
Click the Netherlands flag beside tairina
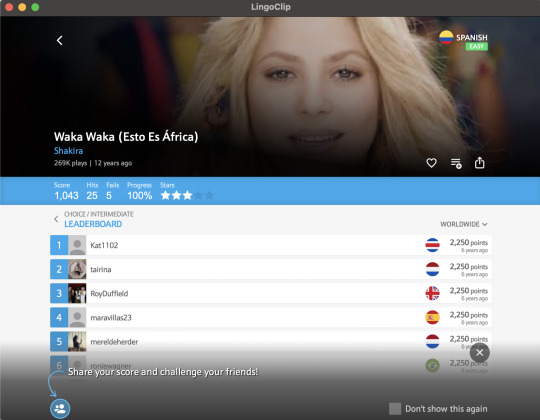click(x=432, y=269)
